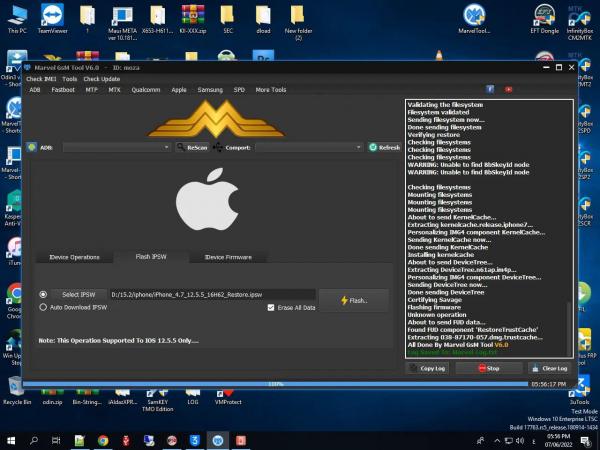Click the IPSW file path field
Screen dimensions: 600x450
(213, 294)
